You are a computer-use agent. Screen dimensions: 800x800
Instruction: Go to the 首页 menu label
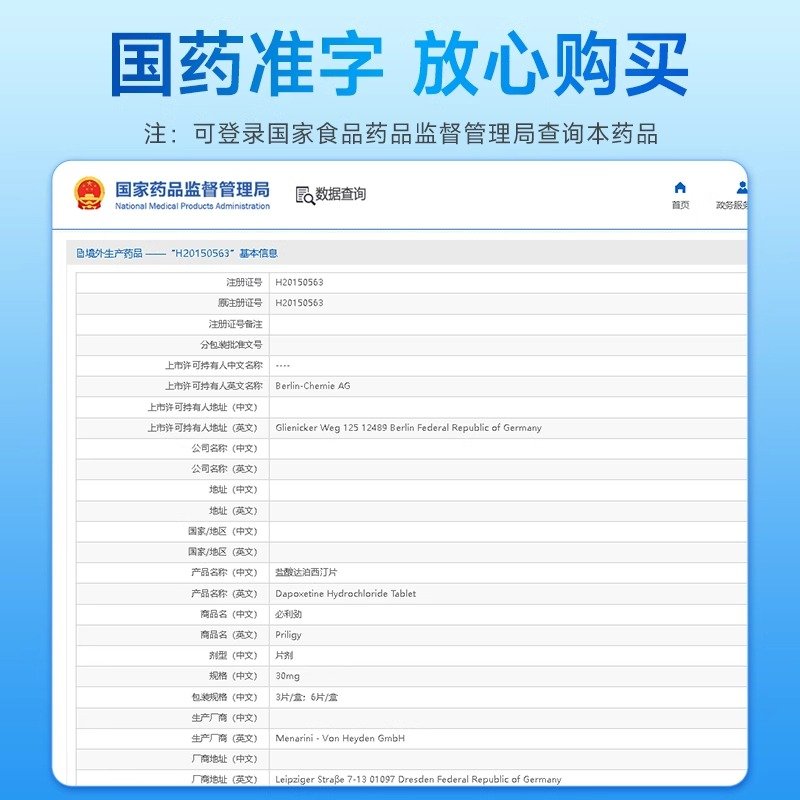[x=680, y=205]
